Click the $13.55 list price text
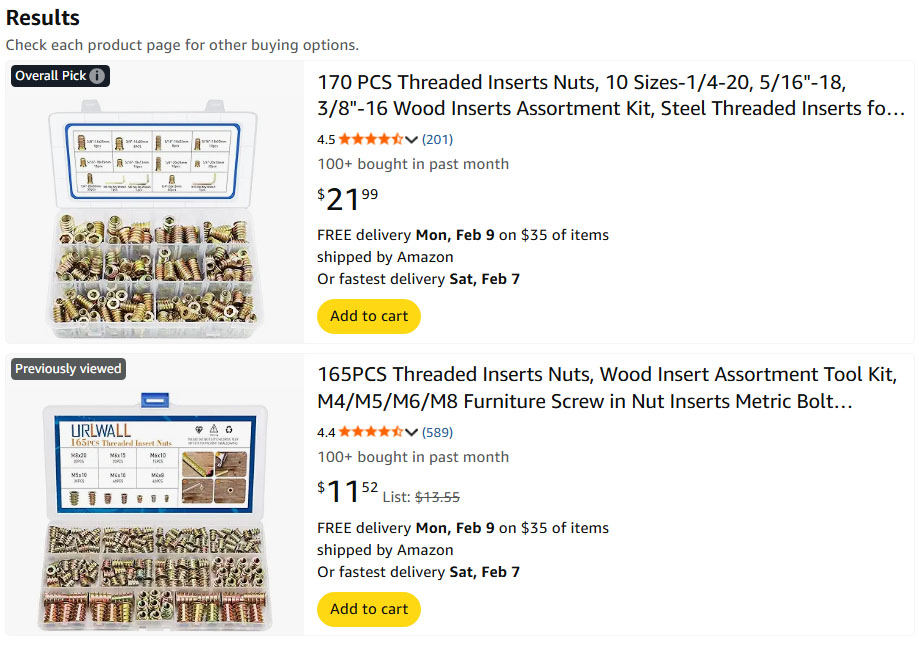 (437, 496)
